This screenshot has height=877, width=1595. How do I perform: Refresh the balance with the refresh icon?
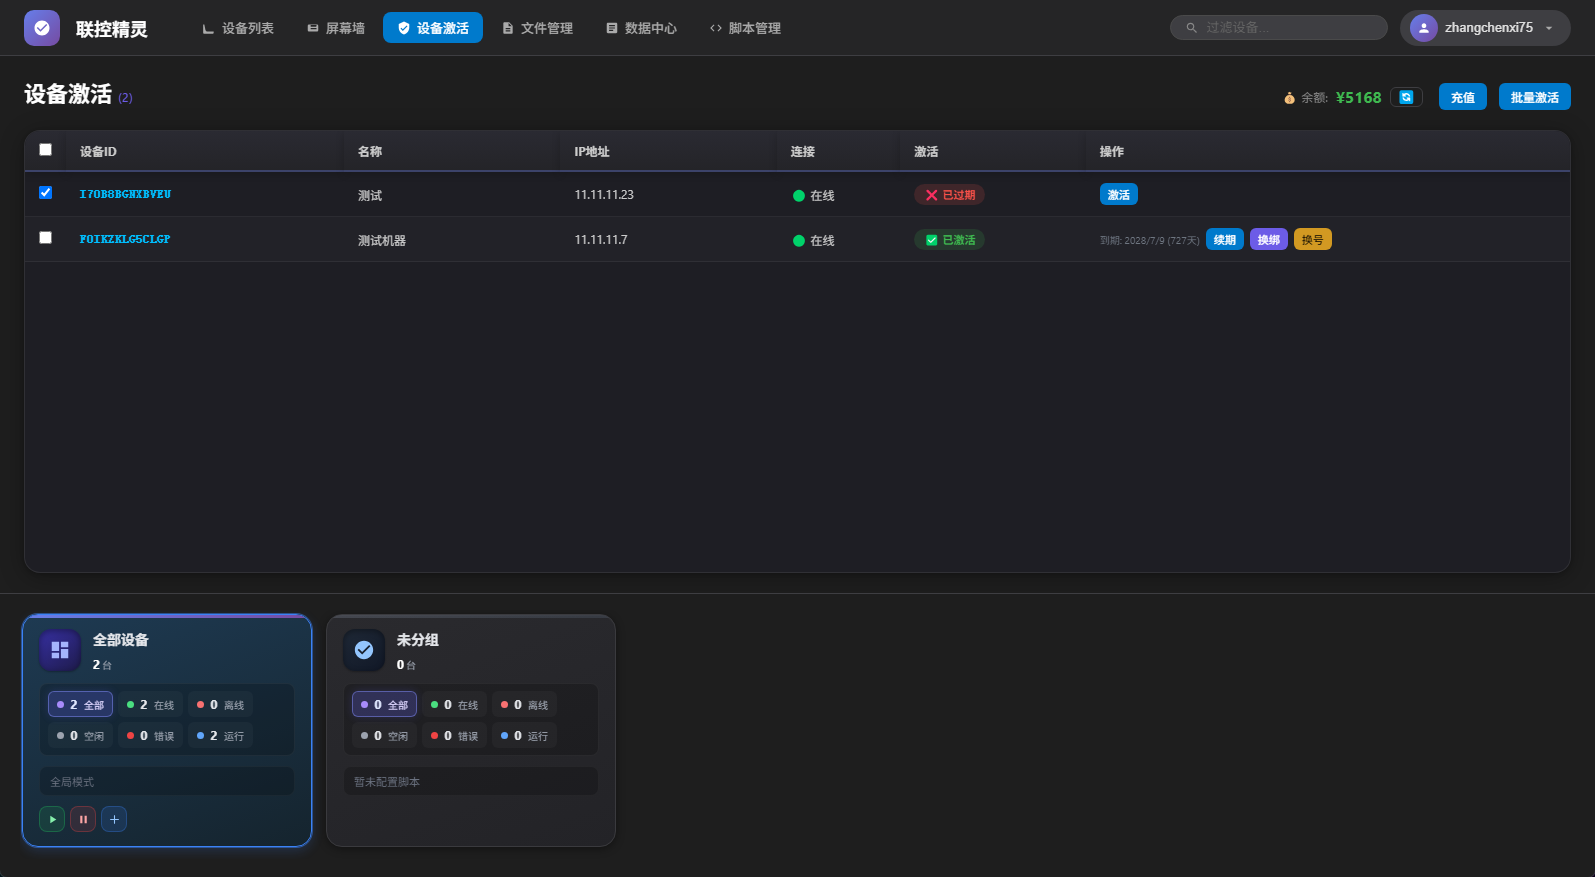(x=1406, y=97)
